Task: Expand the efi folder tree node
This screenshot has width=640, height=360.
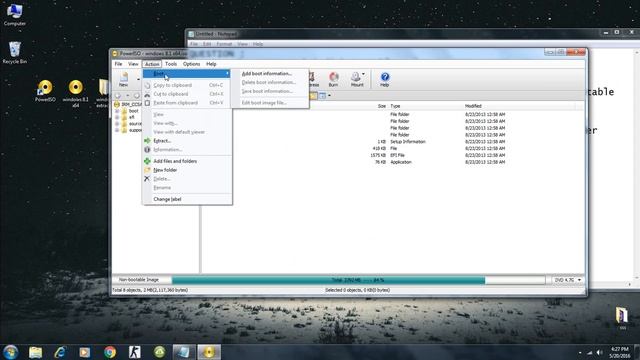Action: [x=117, y=118]
